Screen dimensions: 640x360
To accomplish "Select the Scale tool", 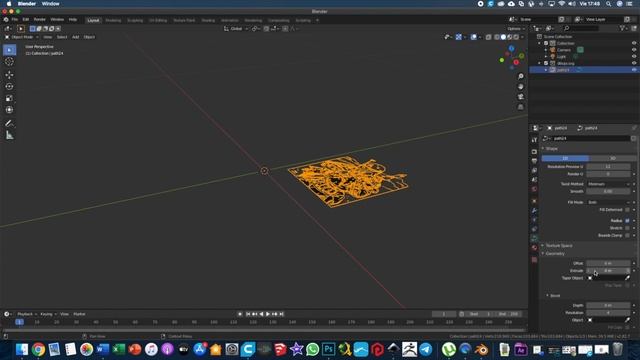I will coord(9,98).
